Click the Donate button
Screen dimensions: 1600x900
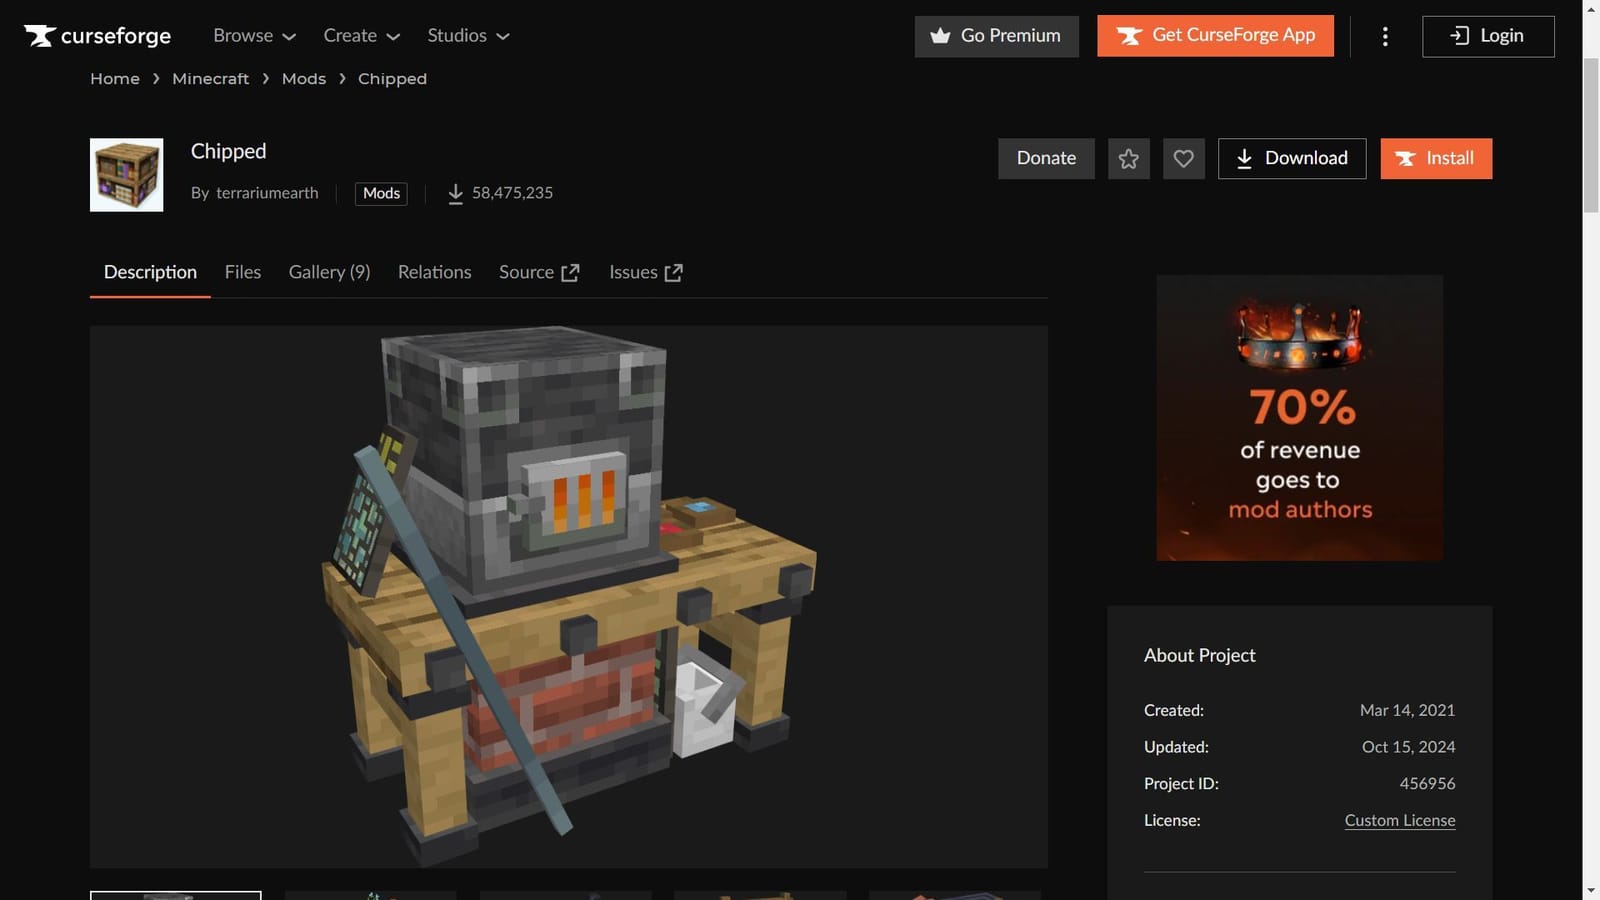tap(1046, 158)
